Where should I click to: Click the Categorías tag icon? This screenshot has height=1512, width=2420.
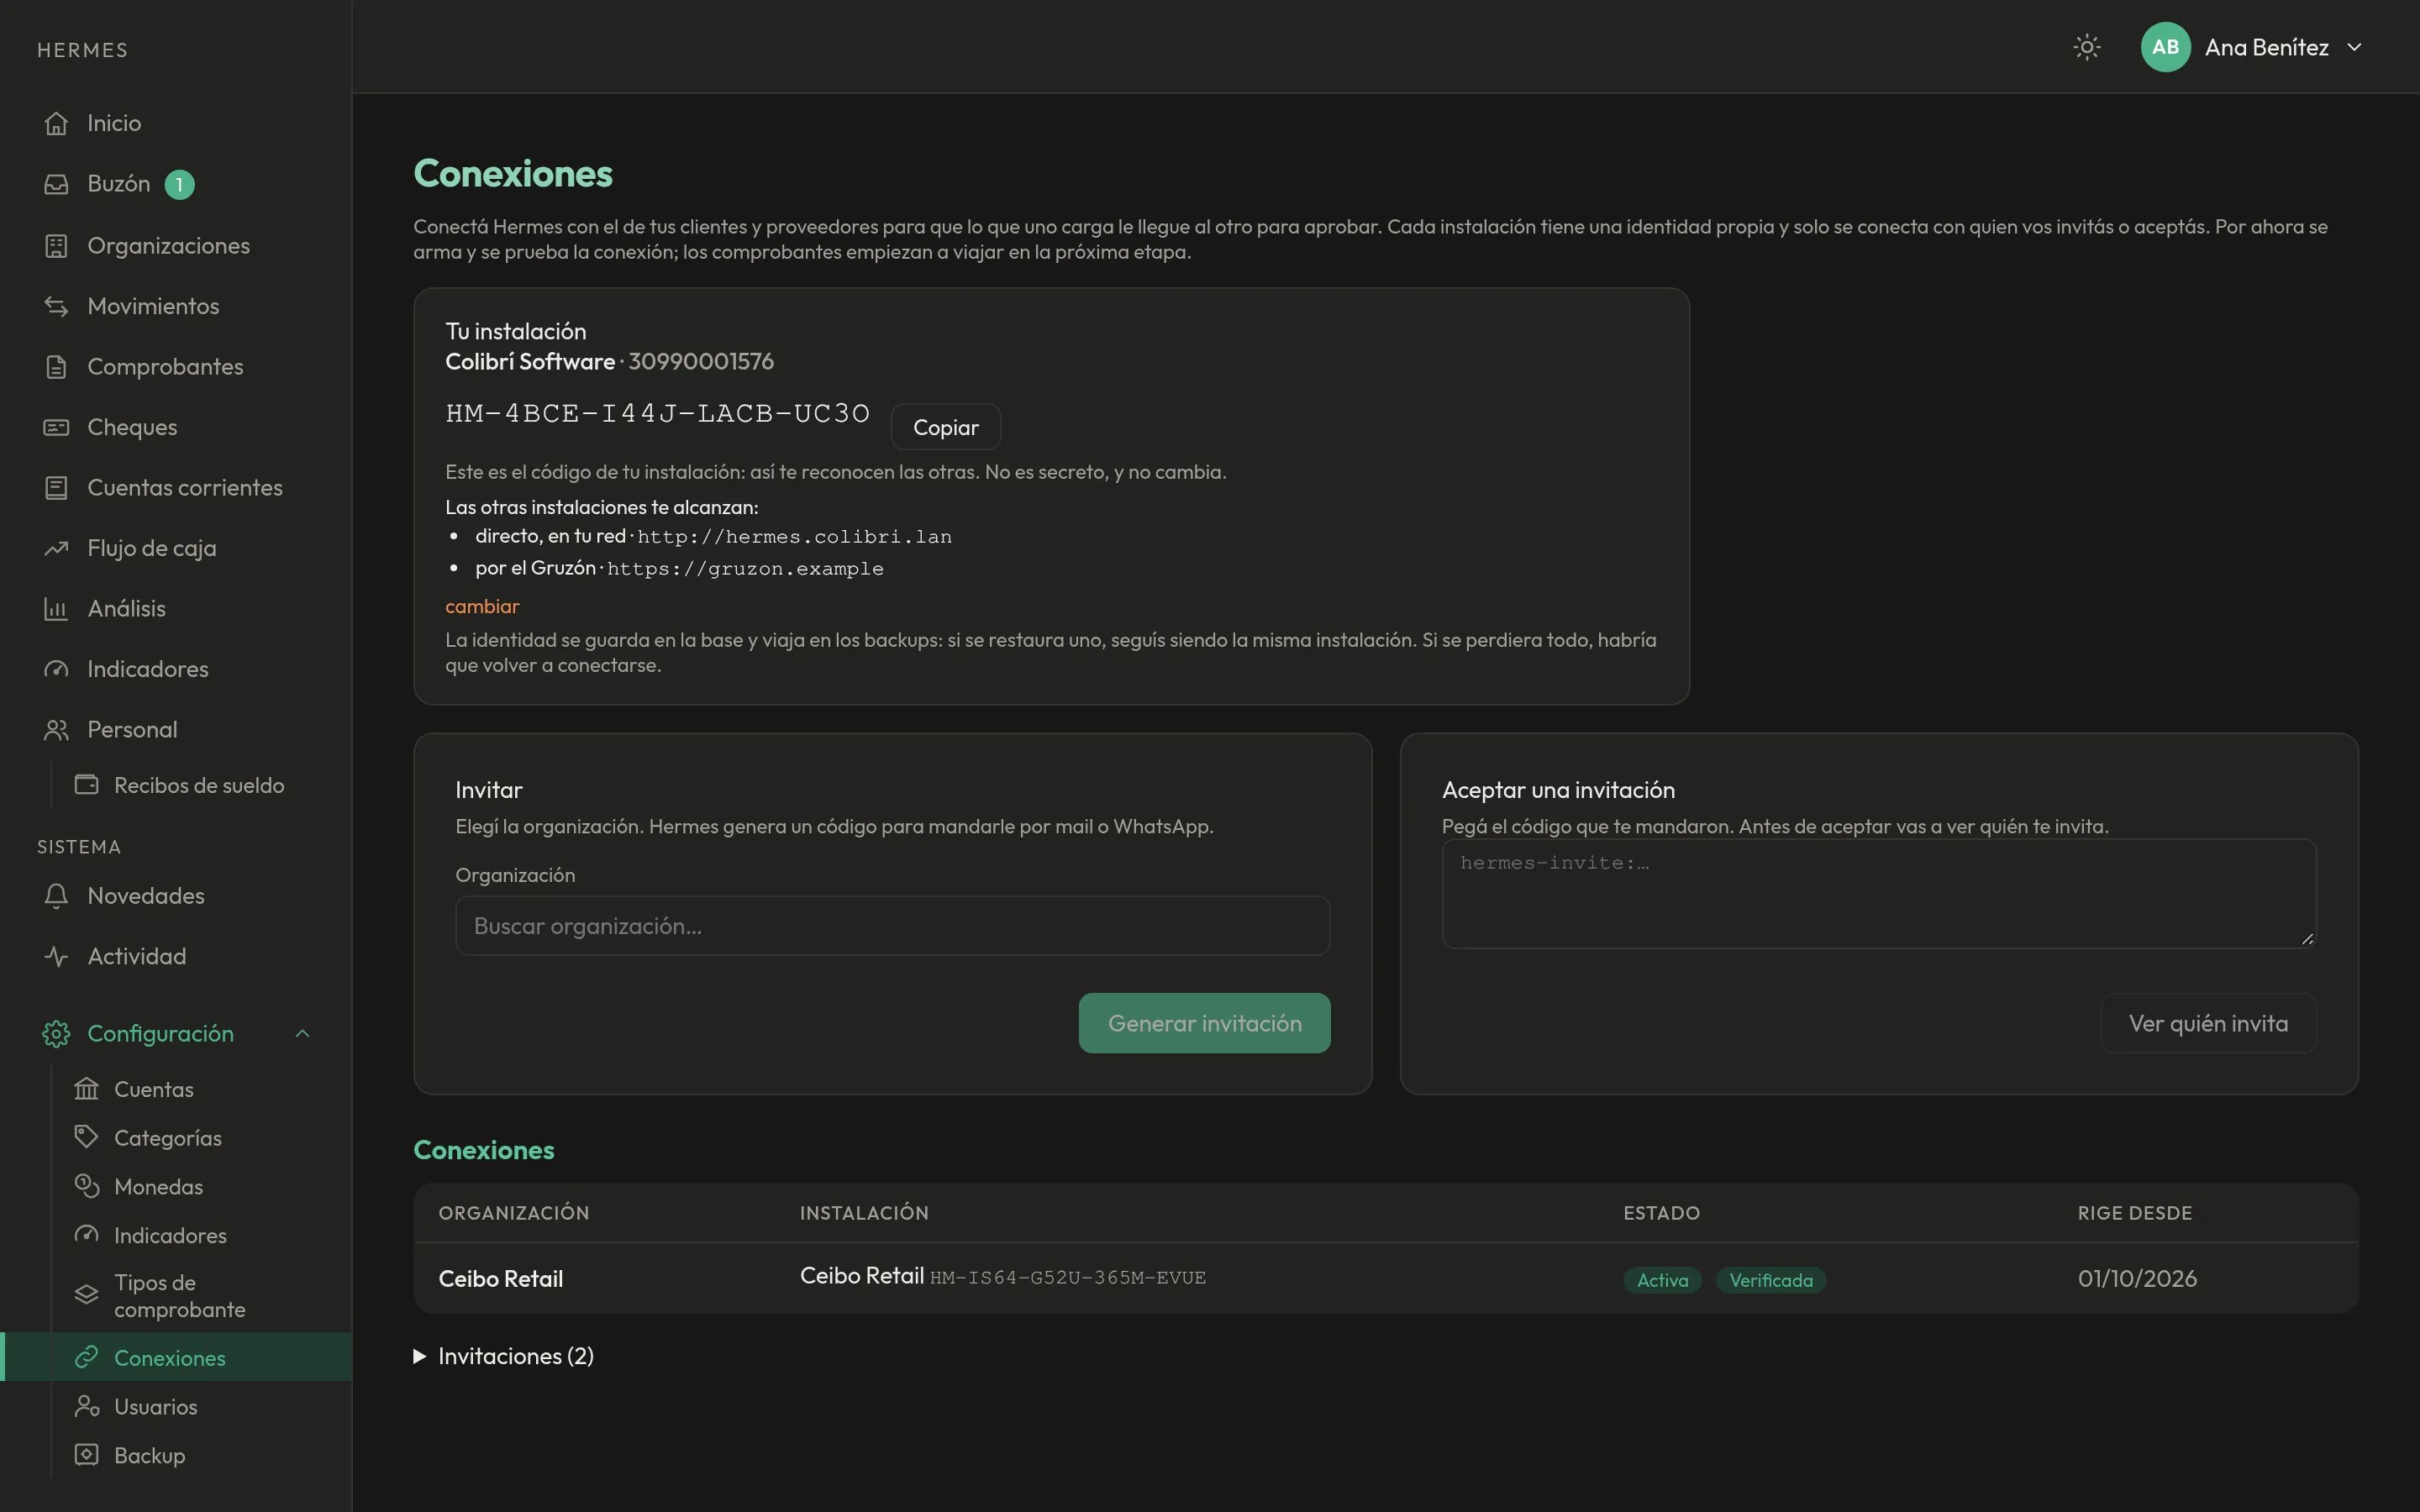87,1137
